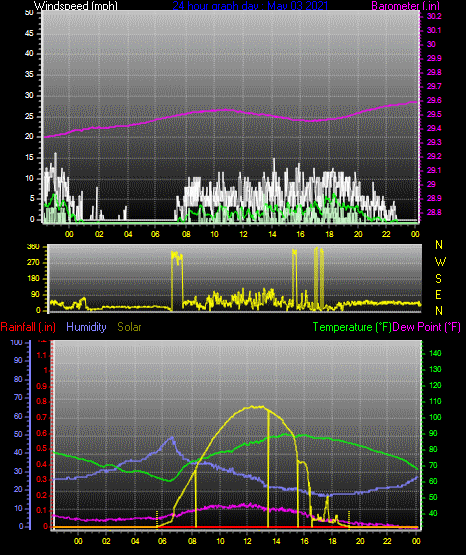This screenshot has height=555, width=466.
Task: Click 35 on the windspeed axis
Action: pos(29,75)
